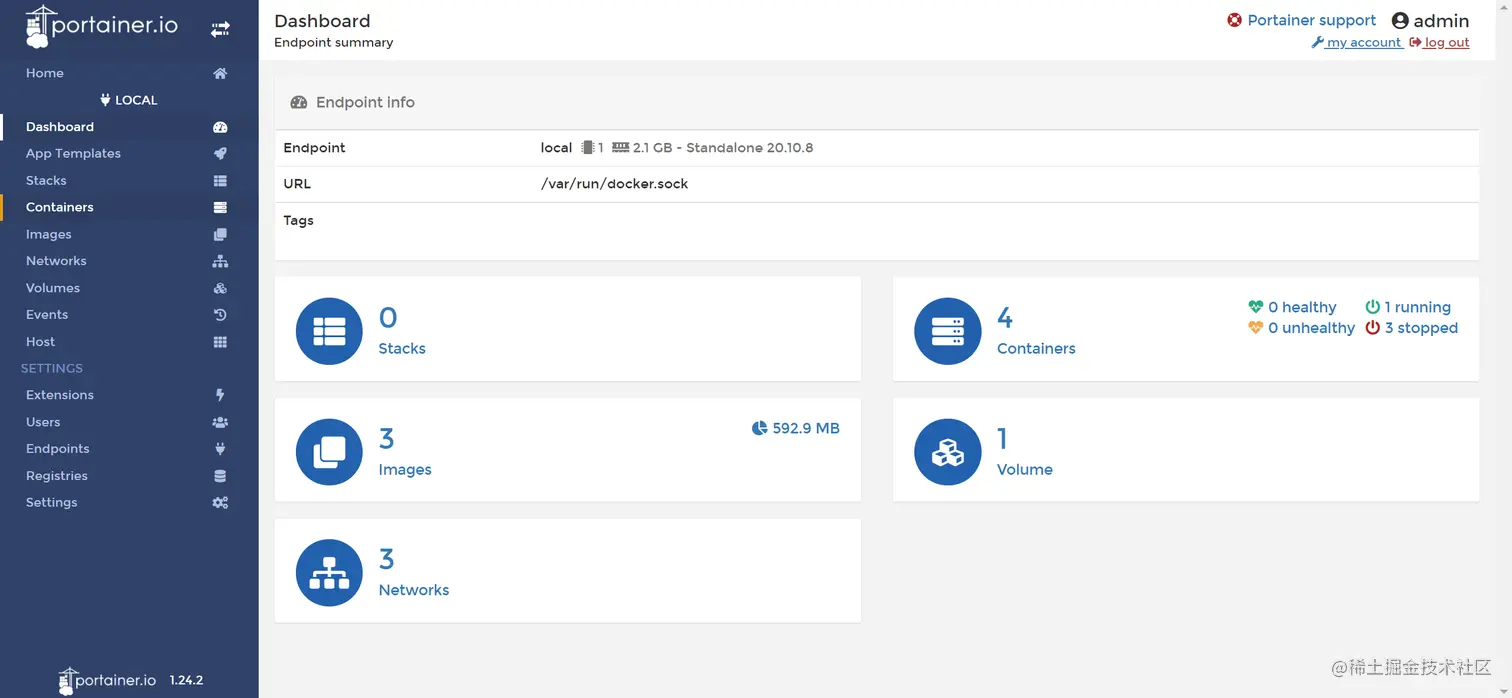The height and width of the screenshot is (698, 1512).
Task: Click the round Images tile icon
Action: (329, 451)
